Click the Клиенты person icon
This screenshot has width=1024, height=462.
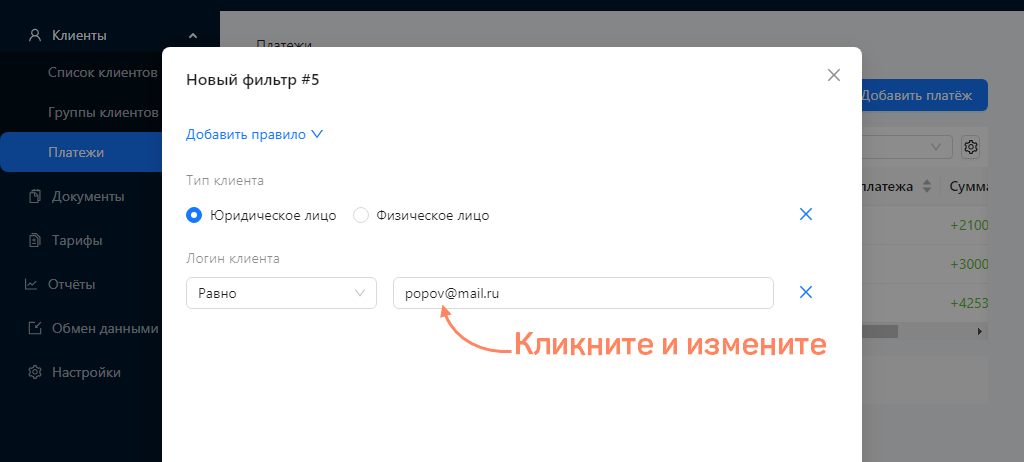pos(35,35)
